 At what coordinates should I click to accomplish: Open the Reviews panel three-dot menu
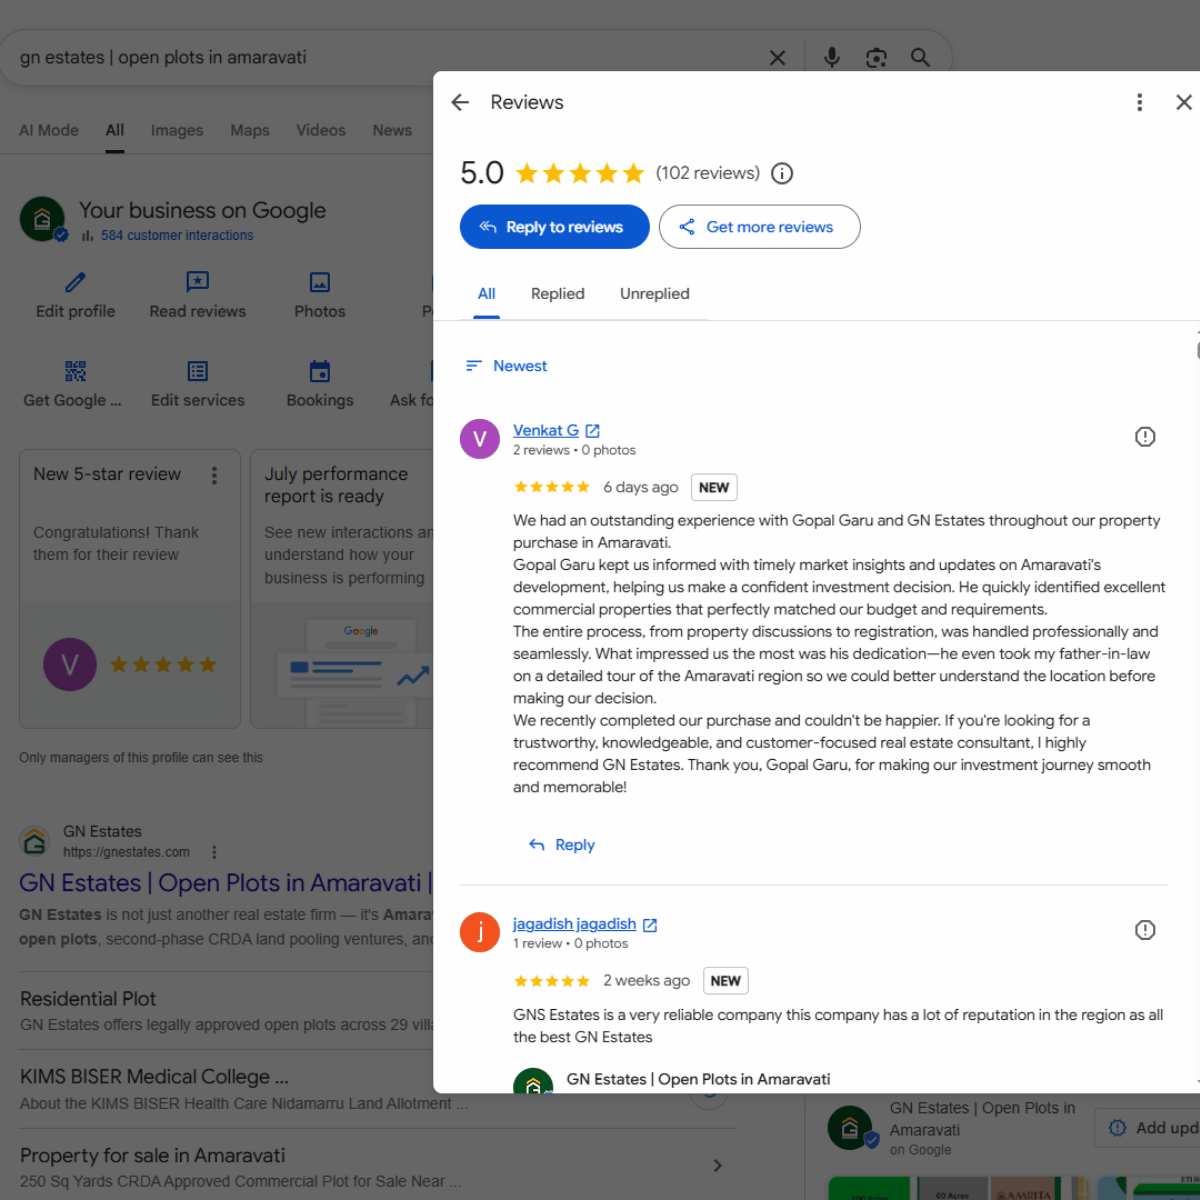[x=1139, y=102]
